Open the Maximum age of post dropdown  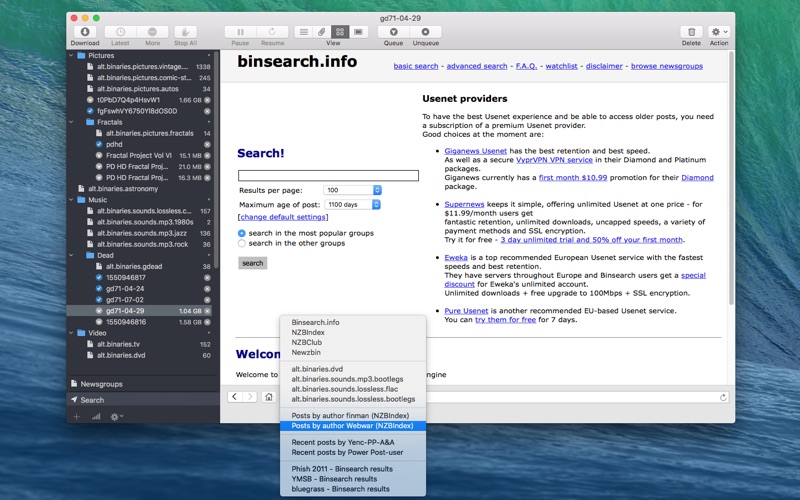tap(353, 205)
